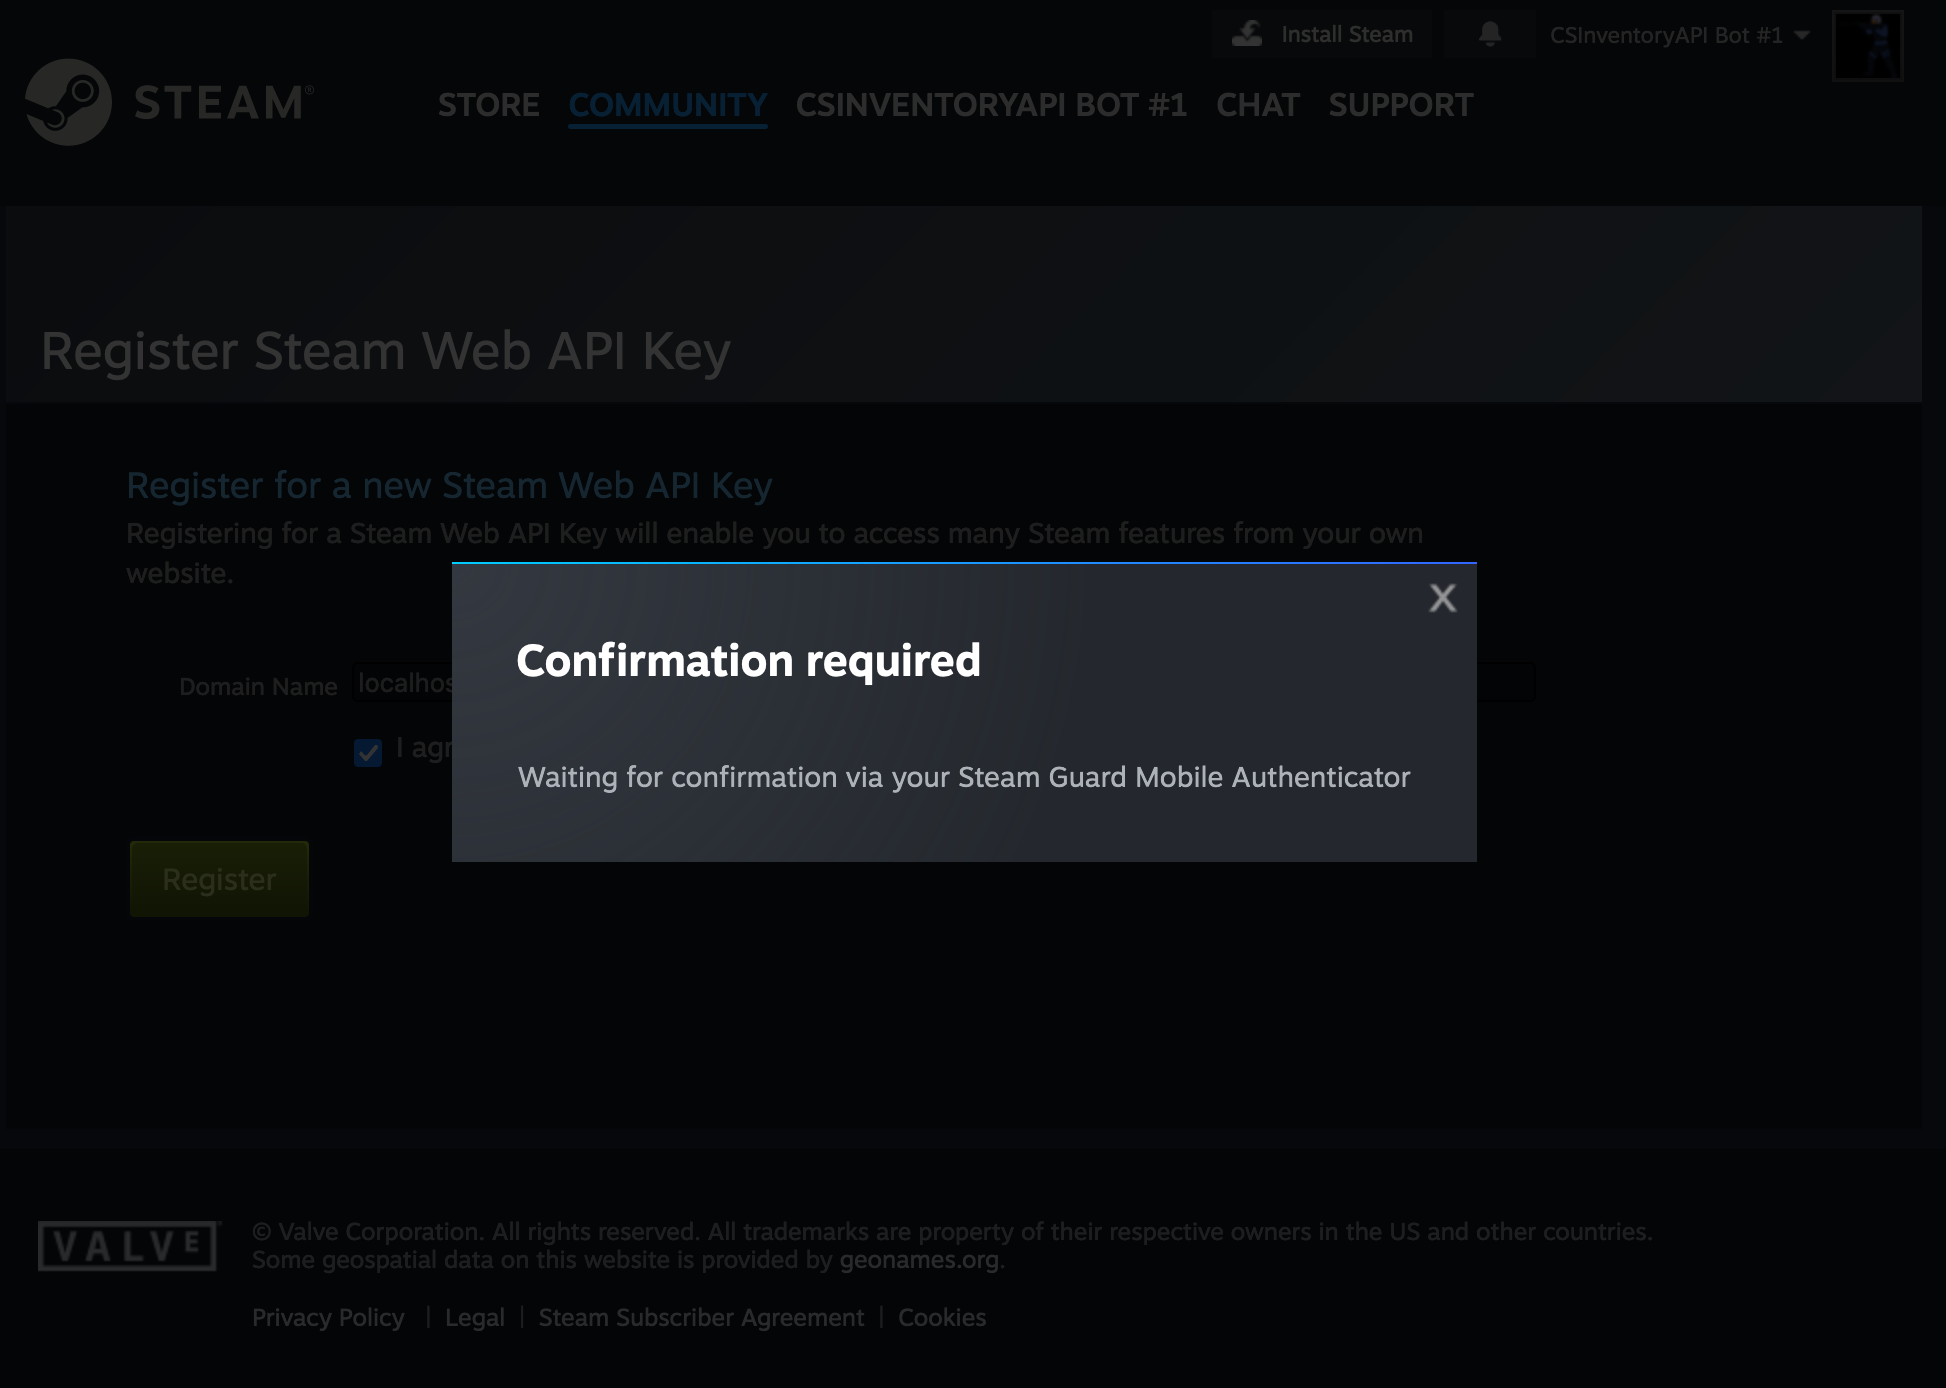Click the Valve logo in footer
Viewport: 1946px width, 1388px height.
click(x=128, y=1246)
